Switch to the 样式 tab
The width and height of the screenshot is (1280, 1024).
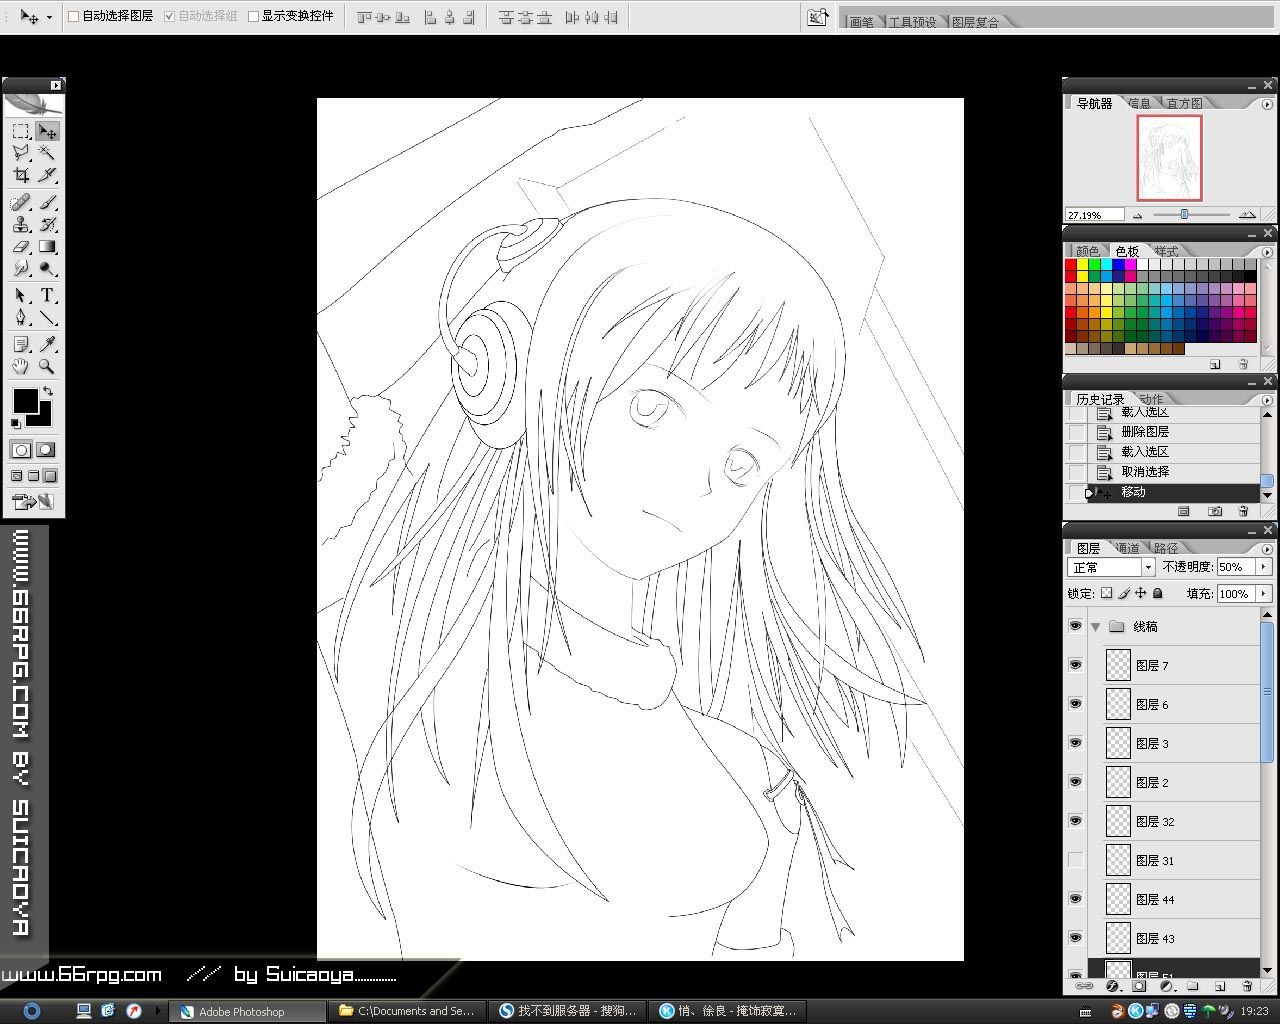1166,251
